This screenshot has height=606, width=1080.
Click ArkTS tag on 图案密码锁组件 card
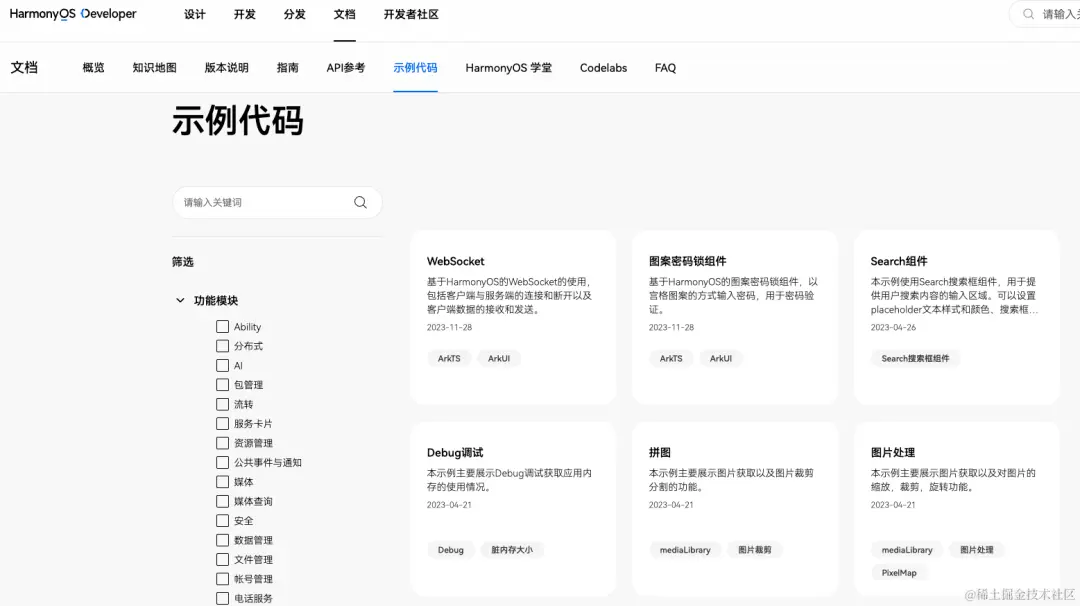(671, 359)
